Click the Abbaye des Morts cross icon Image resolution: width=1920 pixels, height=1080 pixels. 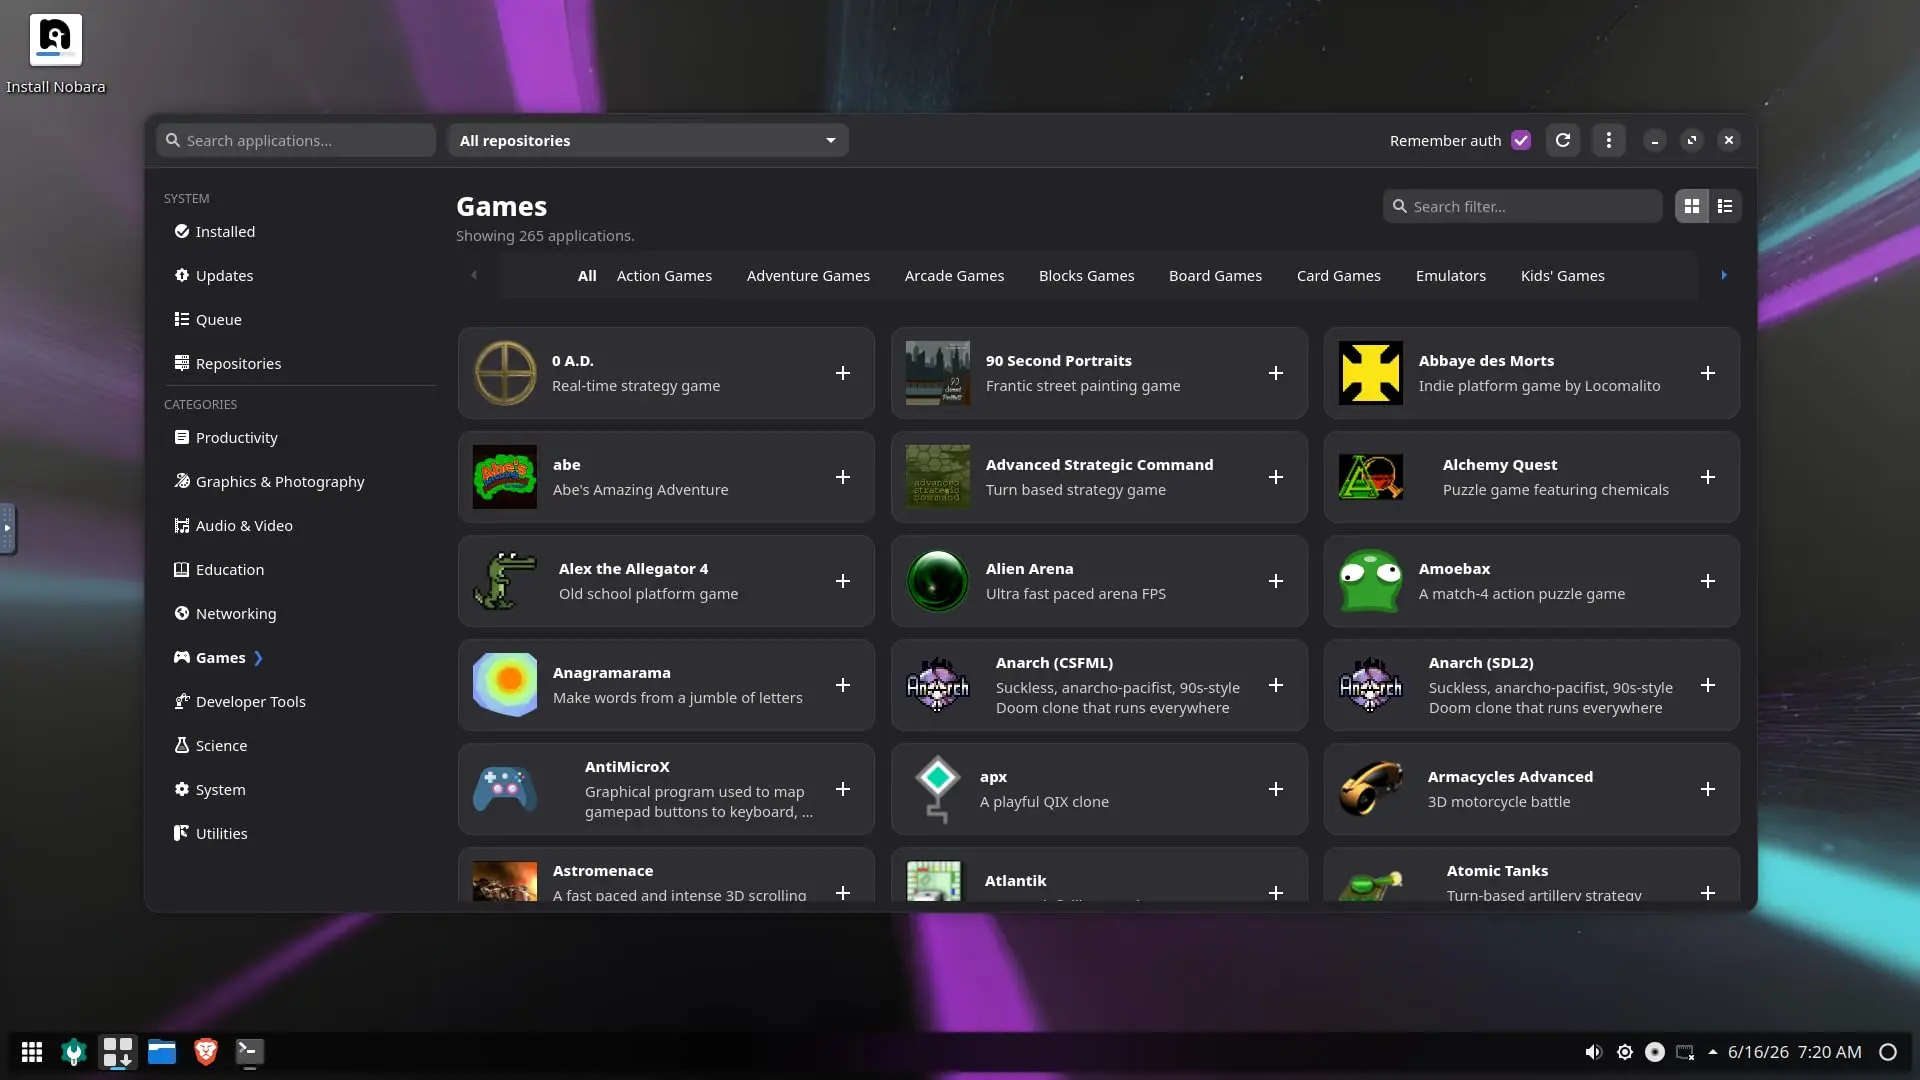pyautogui.click(x=1370, y=373)
